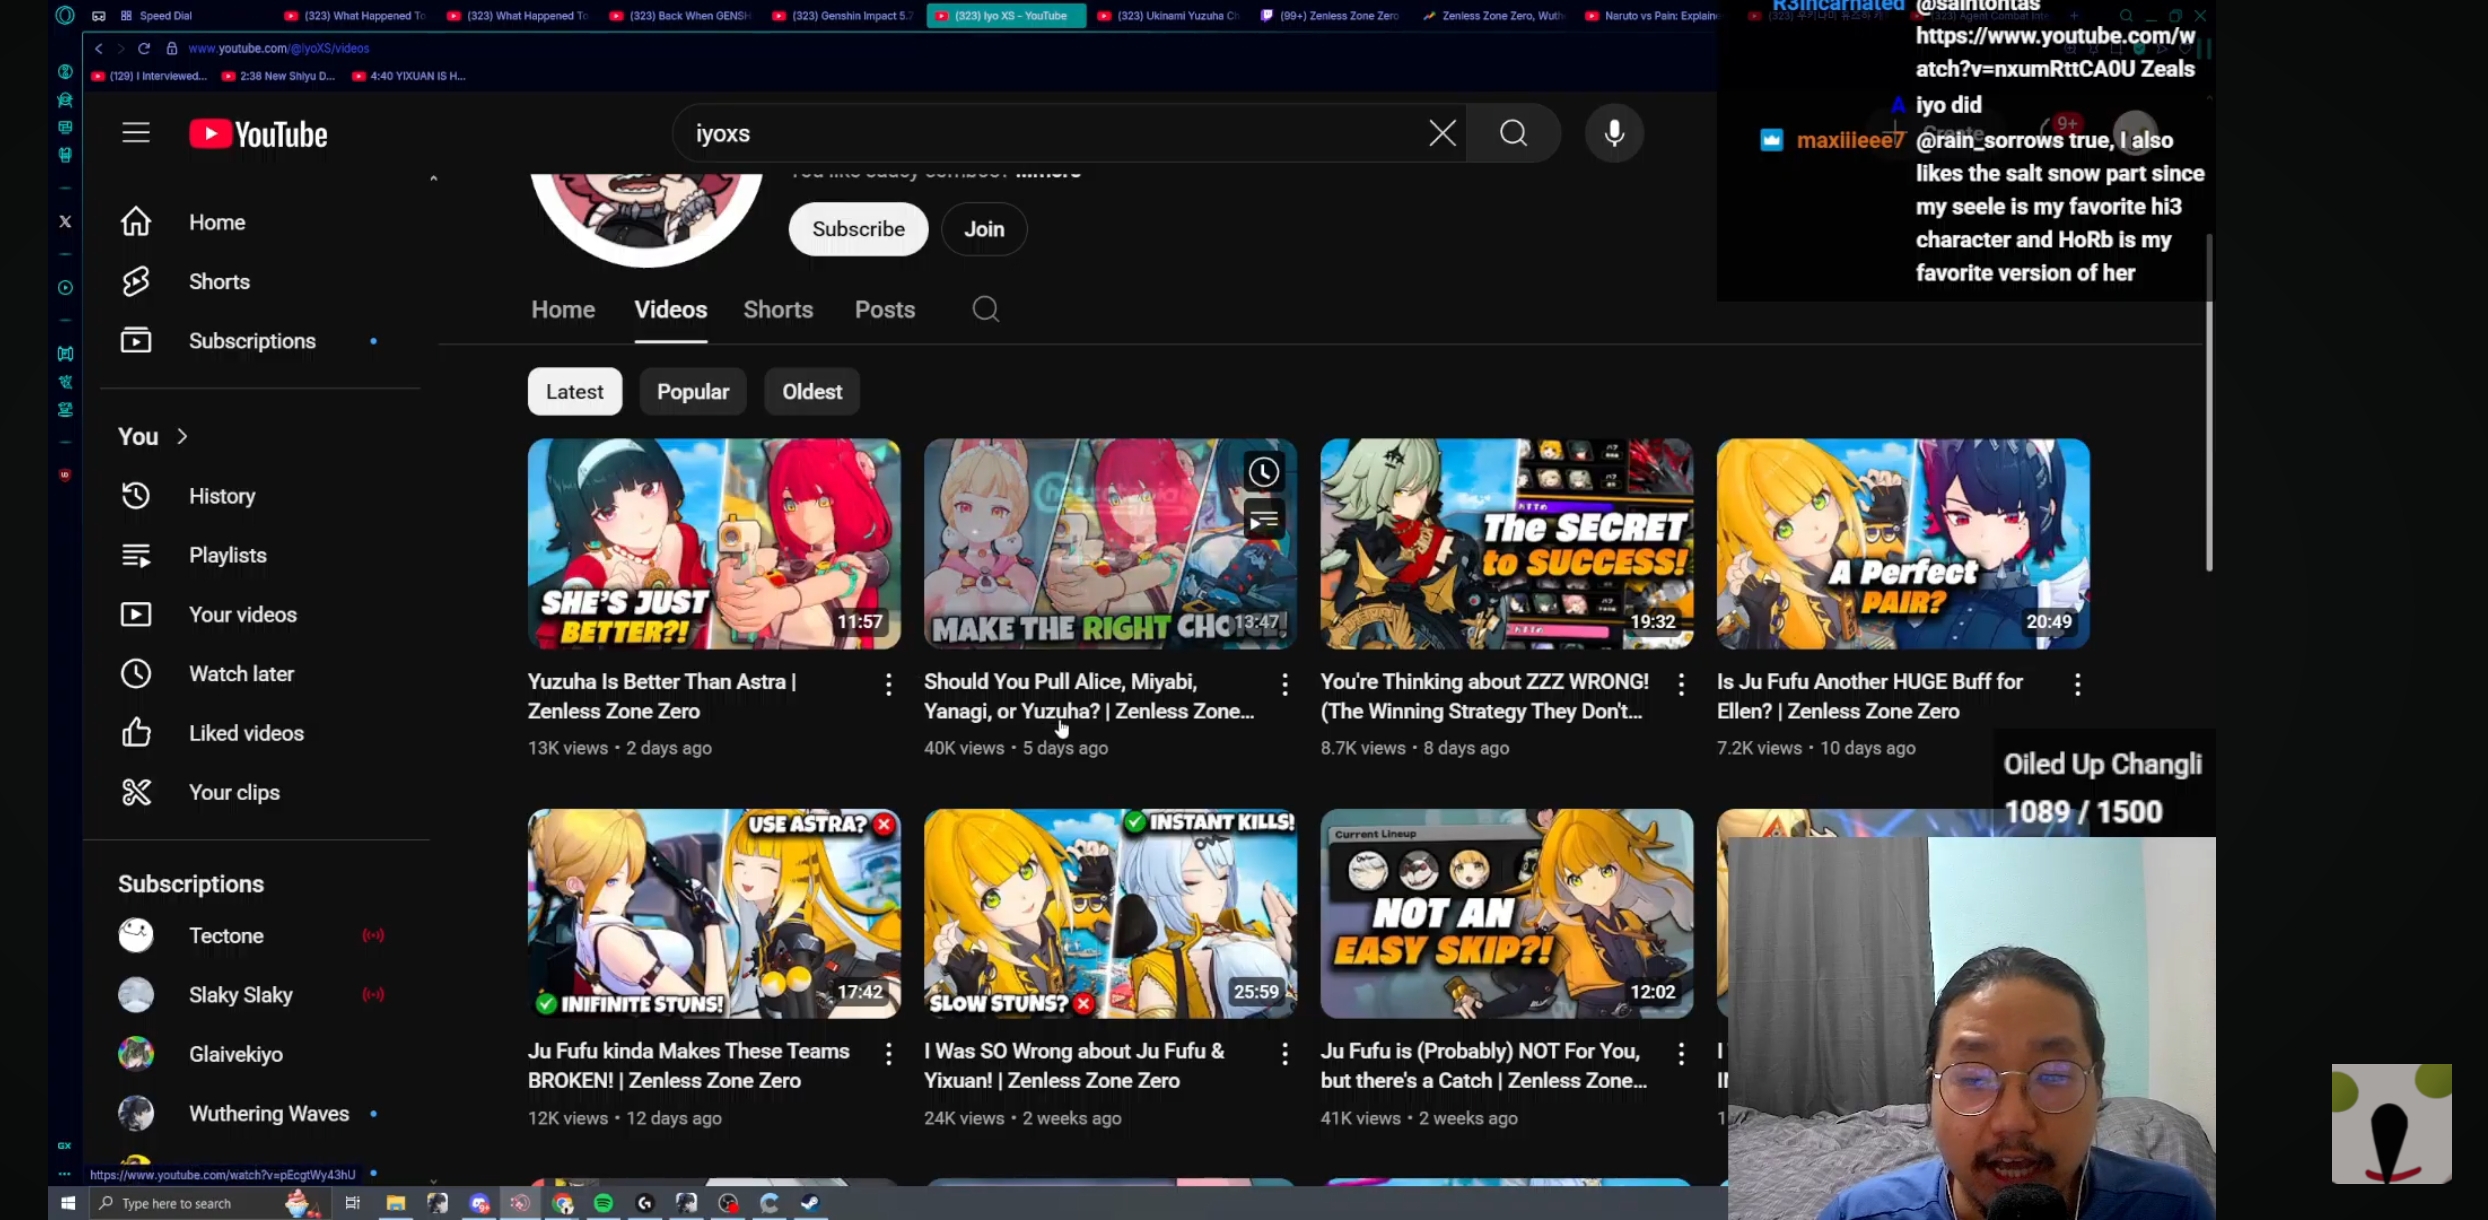Switch to Naruto vs Pain browser tab
Viewport: 2488px width, 1220px height.
(1650, 15)
